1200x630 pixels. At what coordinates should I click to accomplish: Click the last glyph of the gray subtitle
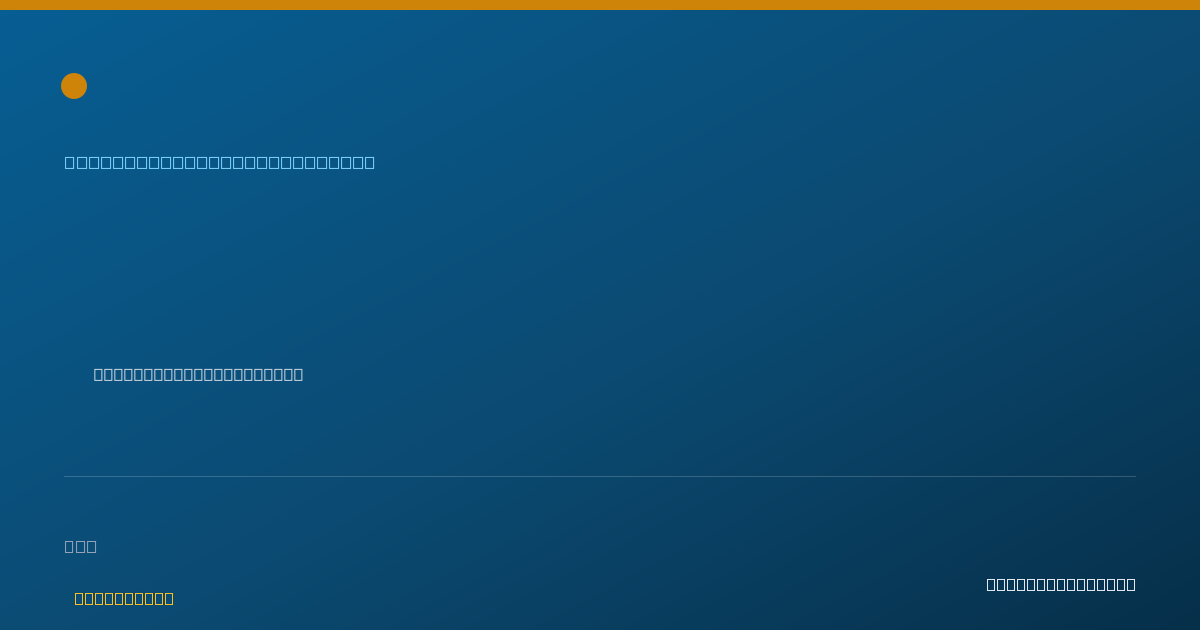297,374
